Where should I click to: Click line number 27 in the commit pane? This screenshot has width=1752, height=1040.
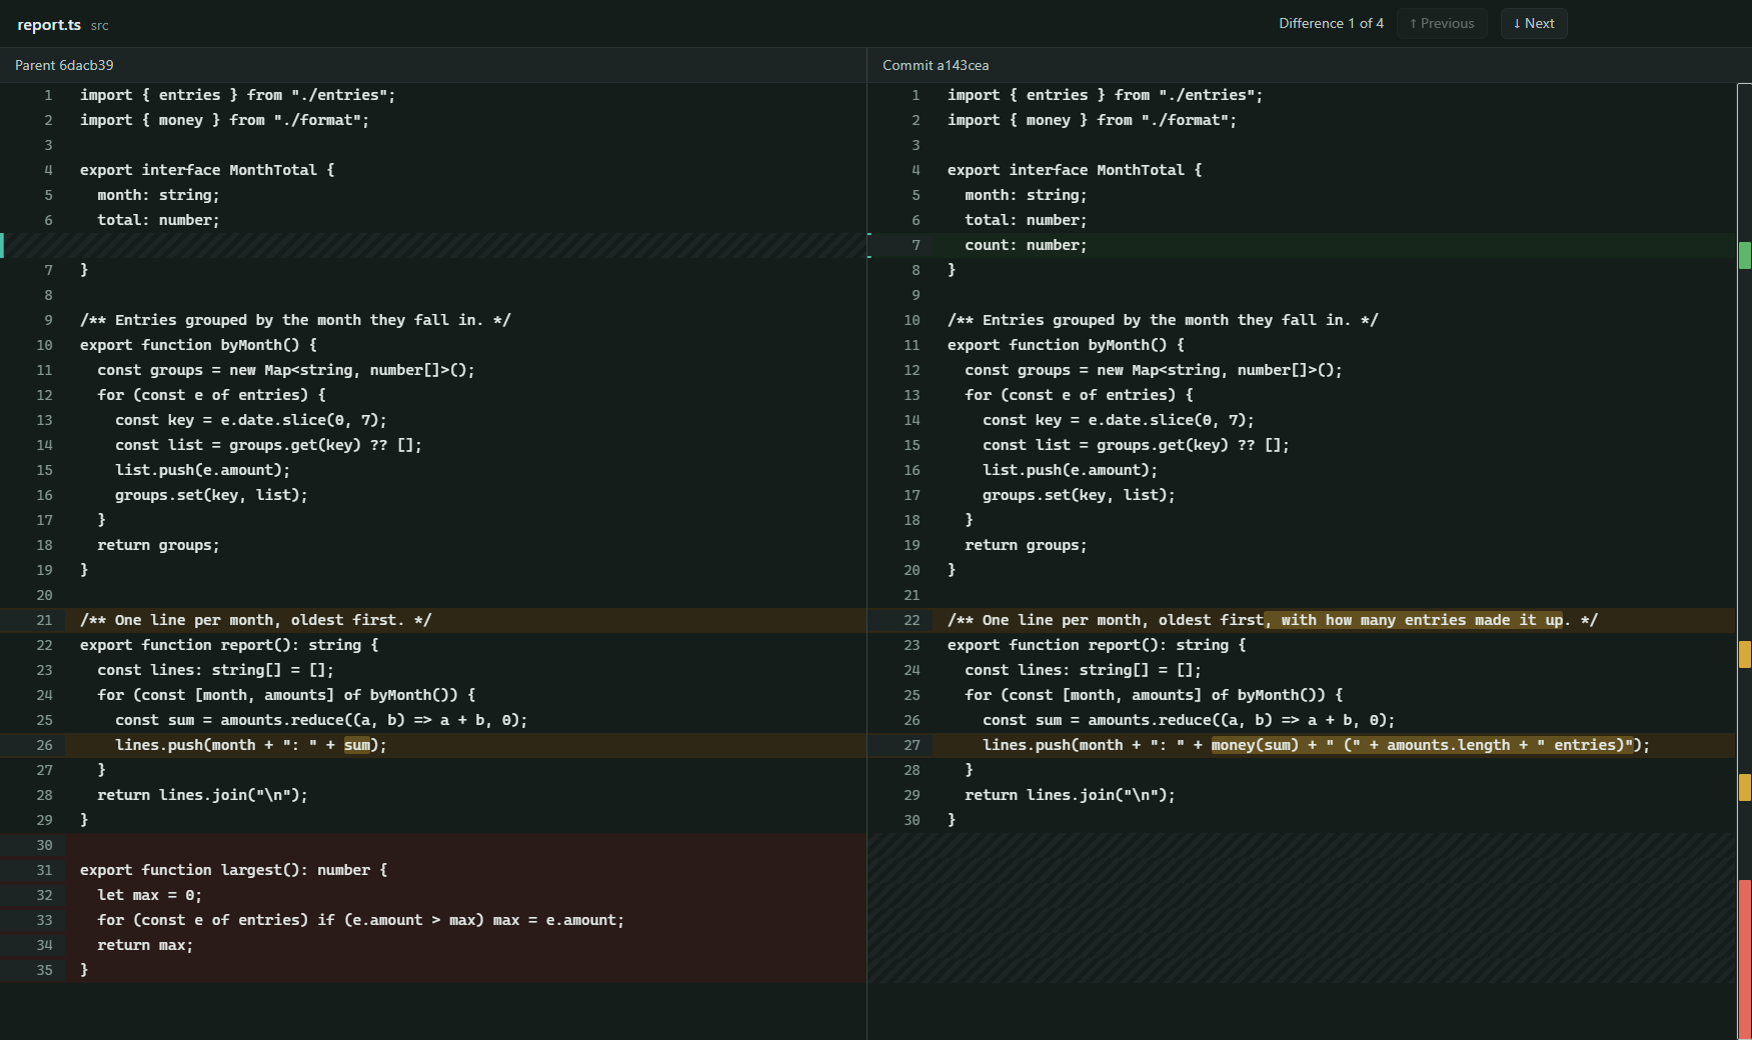tap(911, 745)
